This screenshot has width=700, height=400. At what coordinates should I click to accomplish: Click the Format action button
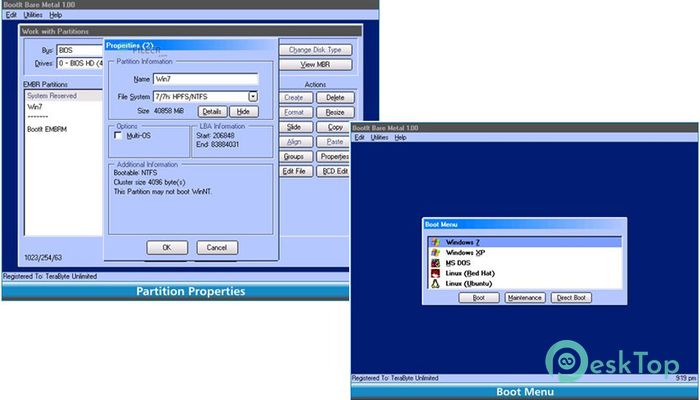click(294, 112)
